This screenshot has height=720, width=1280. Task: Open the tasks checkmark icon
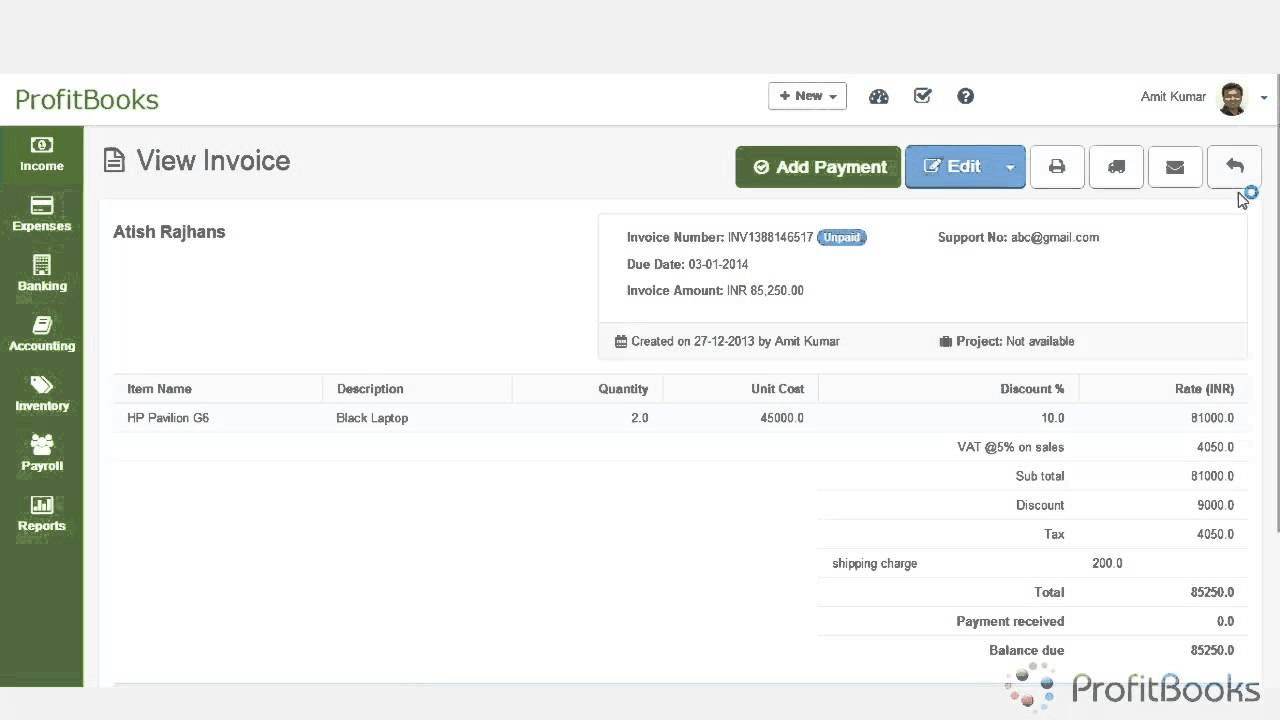pos(922,96)
